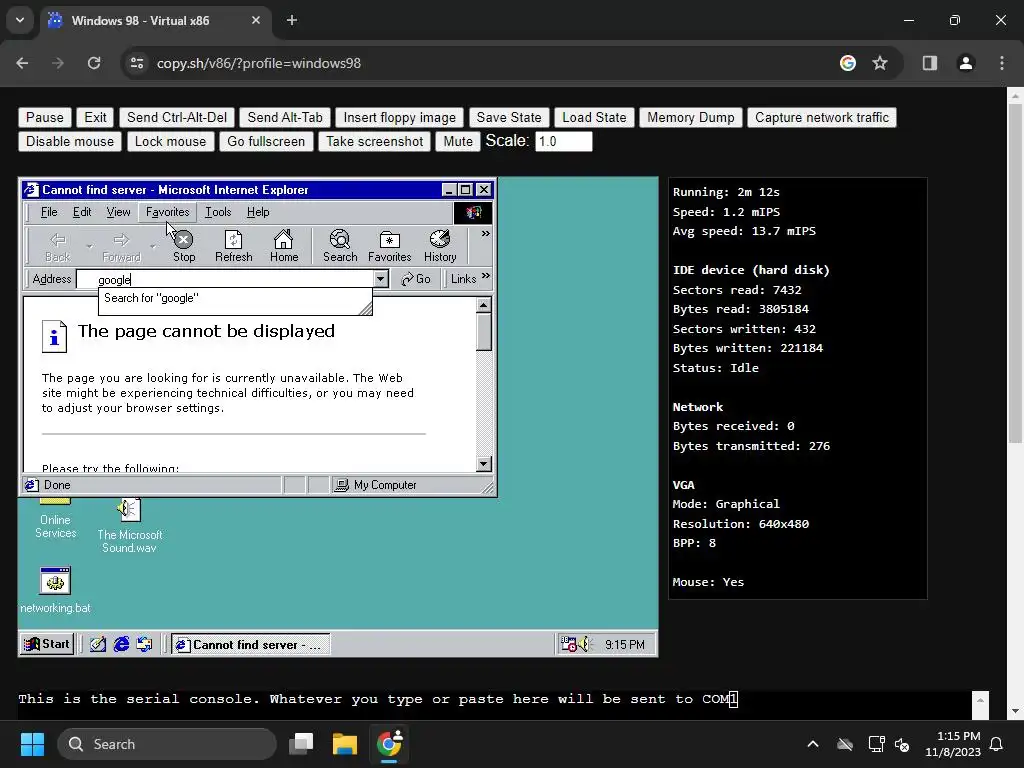
Task: Click the Windows 98 Start button
Action: pyautogui.click(x=47, y=645)
